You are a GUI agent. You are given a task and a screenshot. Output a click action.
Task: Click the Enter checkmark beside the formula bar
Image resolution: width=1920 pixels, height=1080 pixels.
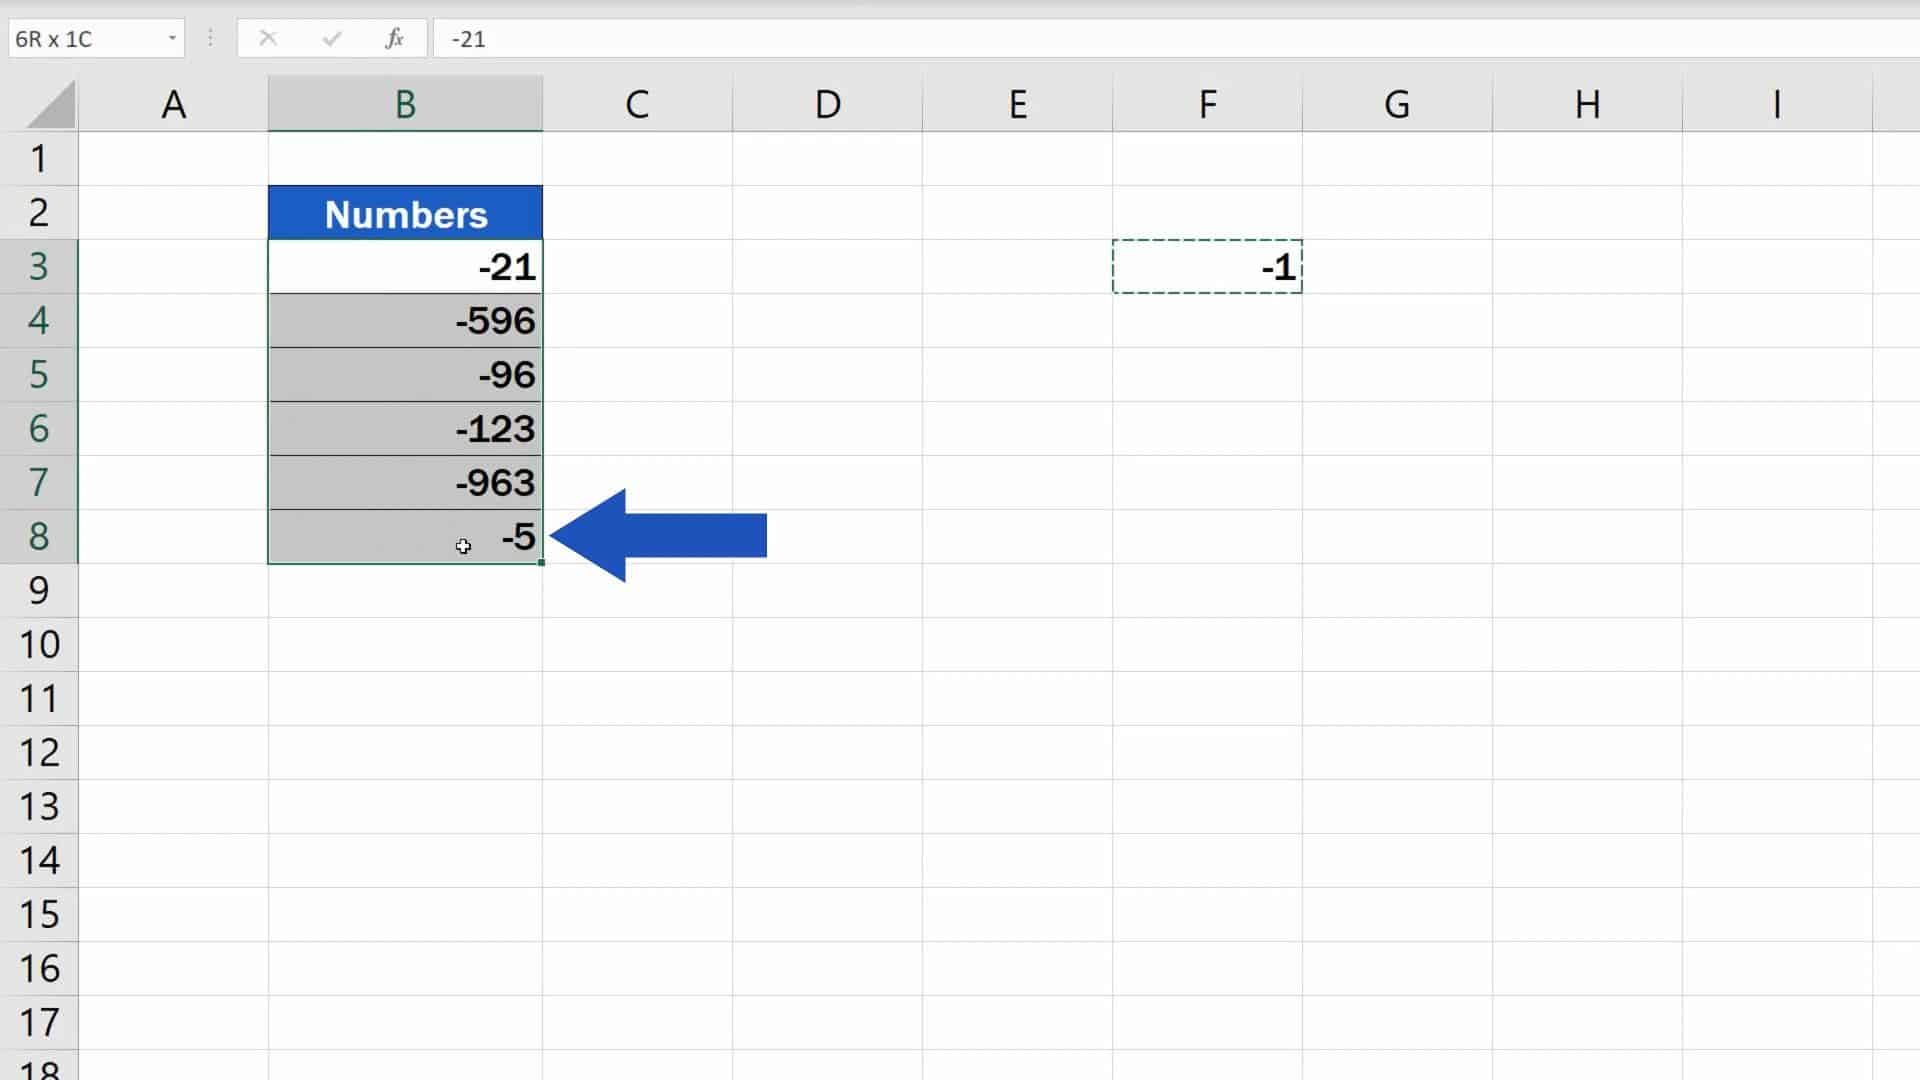tap(331, 38)
